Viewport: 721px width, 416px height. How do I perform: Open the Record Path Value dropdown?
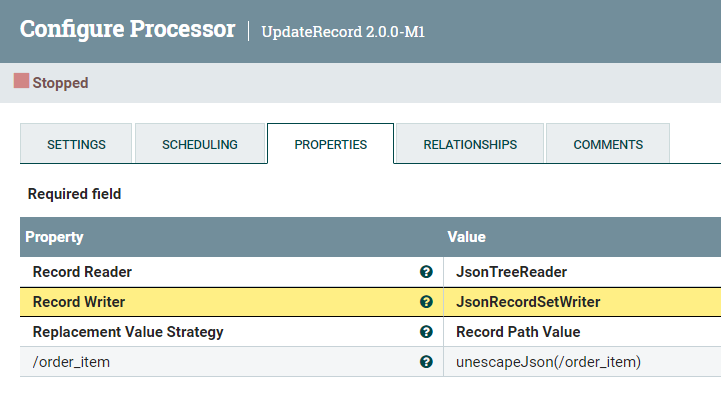click(518, 332)
